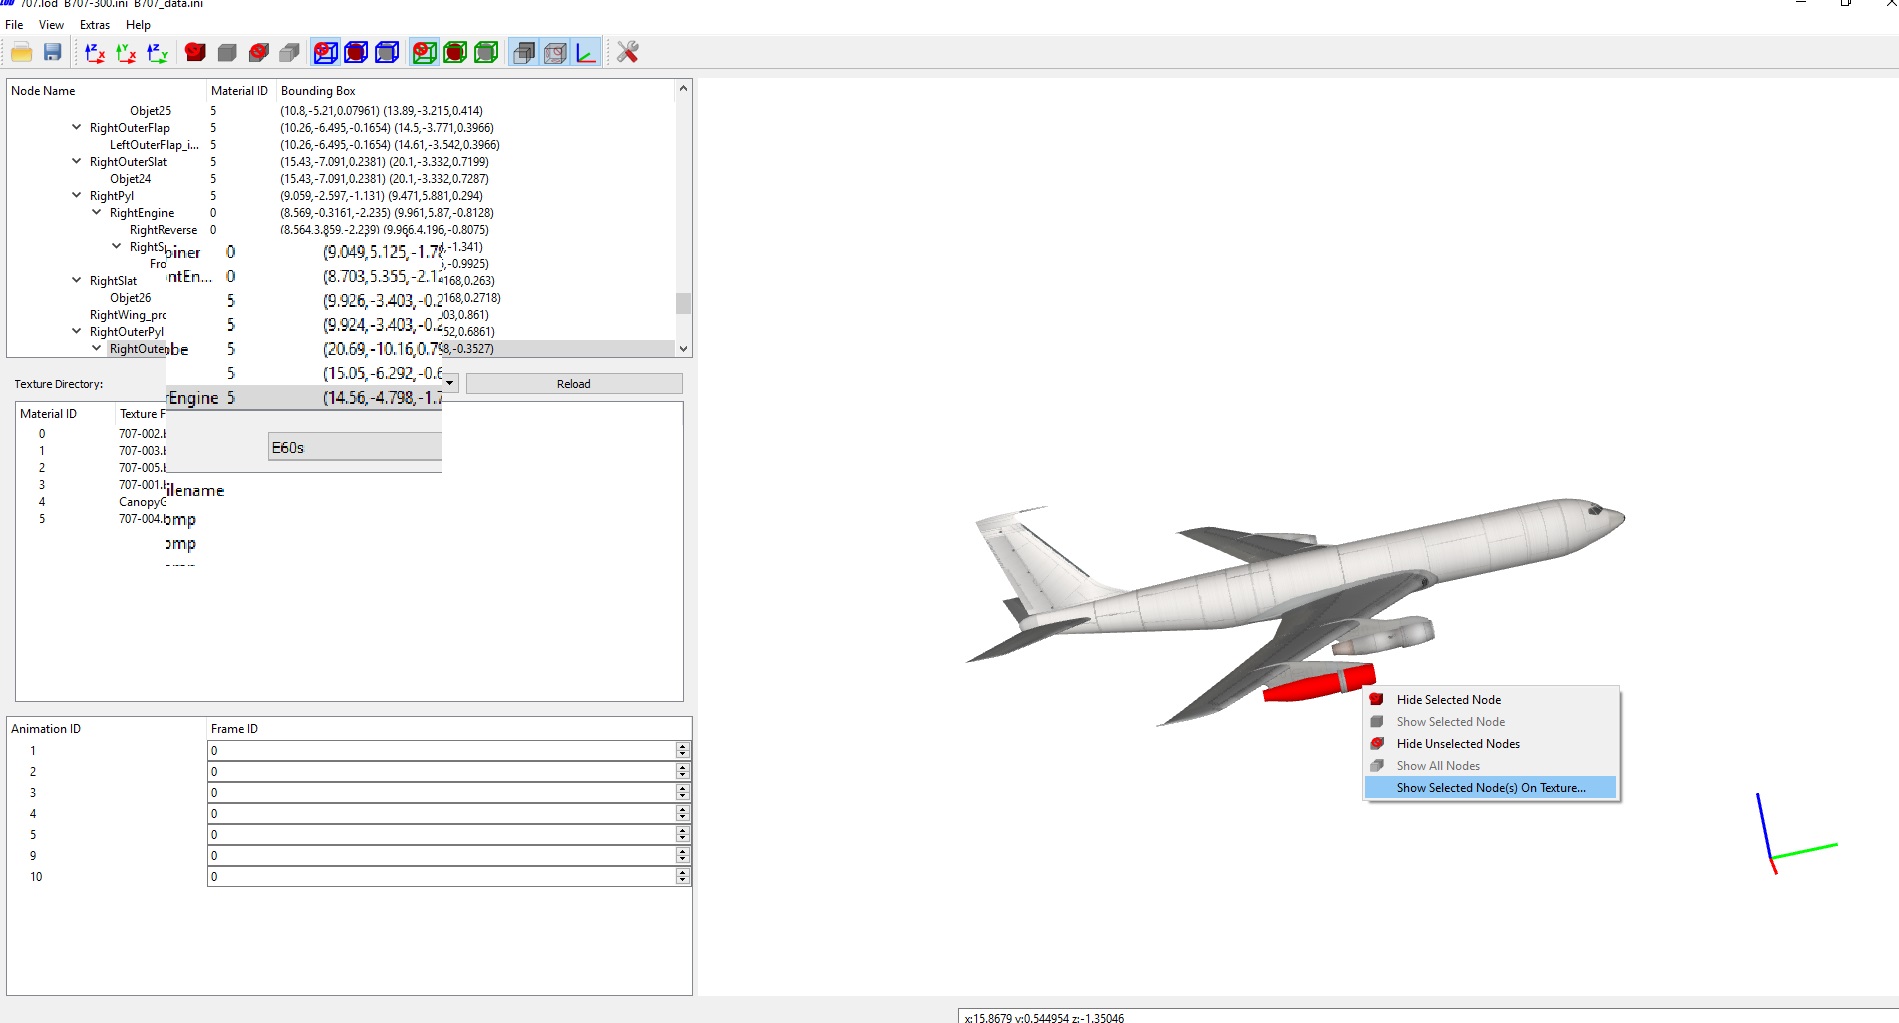Increment Frame ID for Animation 1
Viewport: 1899px width, 1023px height.
point(682,746)
